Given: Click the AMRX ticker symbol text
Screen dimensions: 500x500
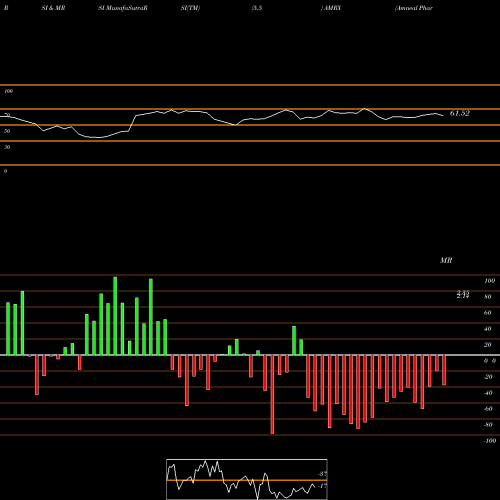Looking at the screenshot, I should point(331,8).
